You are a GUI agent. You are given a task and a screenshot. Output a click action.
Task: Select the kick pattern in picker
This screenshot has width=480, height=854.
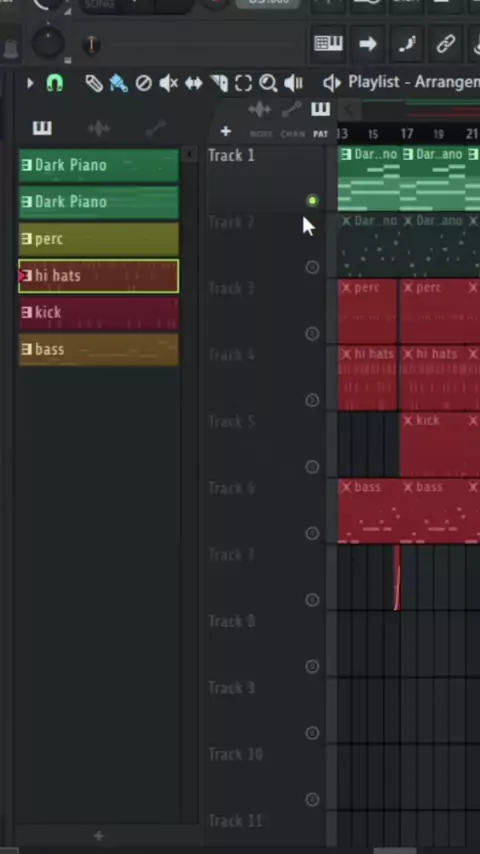coord(99,313)
